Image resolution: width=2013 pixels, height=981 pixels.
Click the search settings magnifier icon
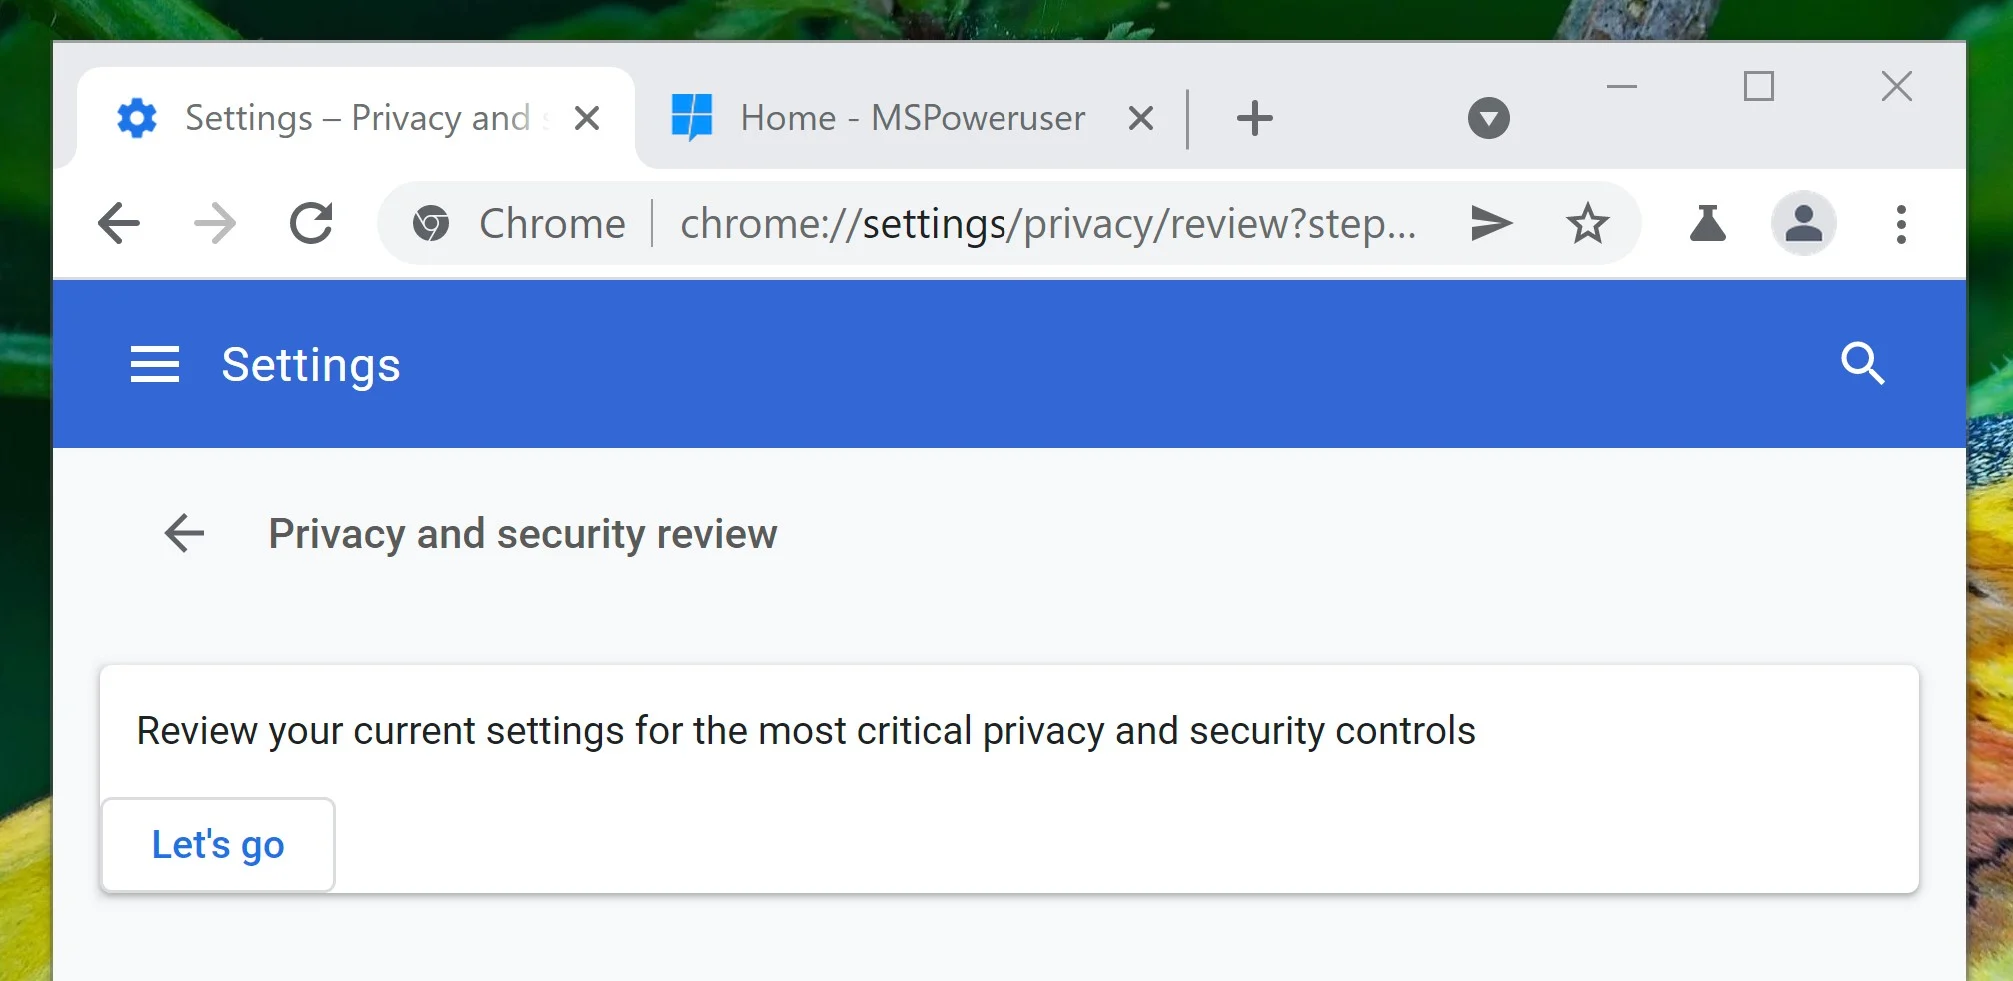pos(1862,363)
